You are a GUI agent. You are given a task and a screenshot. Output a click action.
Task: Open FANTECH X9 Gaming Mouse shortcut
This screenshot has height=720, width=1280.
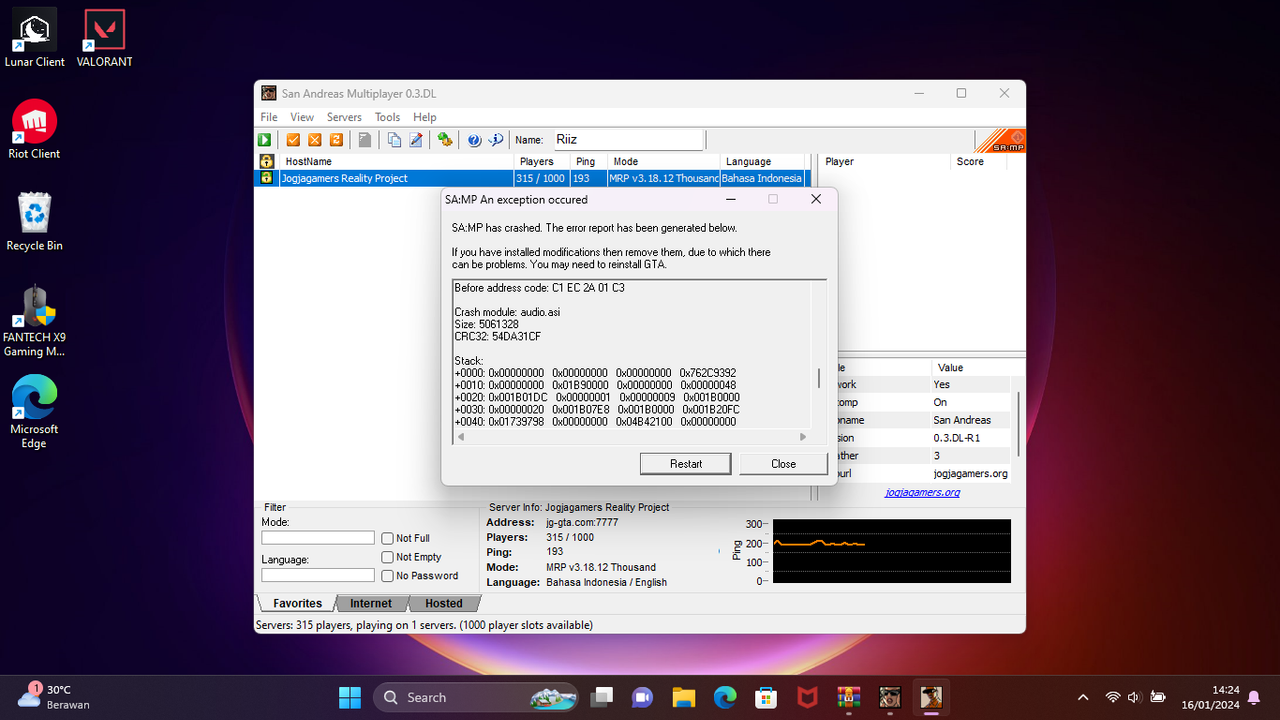[x=34, y=320]
